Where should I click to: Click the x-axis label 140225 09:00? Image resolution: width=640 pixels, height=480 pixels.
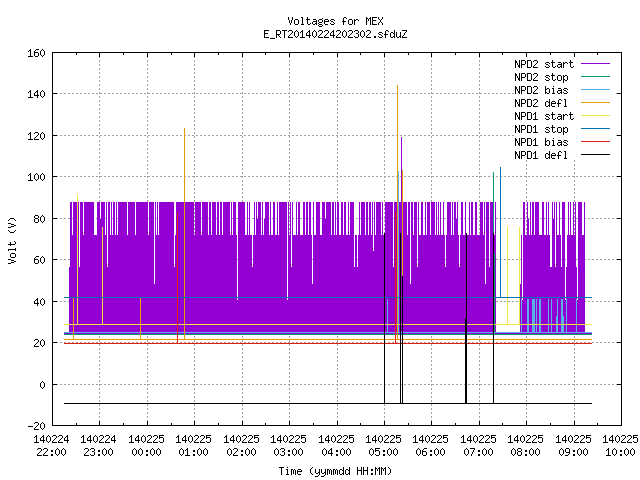(573, 446)
